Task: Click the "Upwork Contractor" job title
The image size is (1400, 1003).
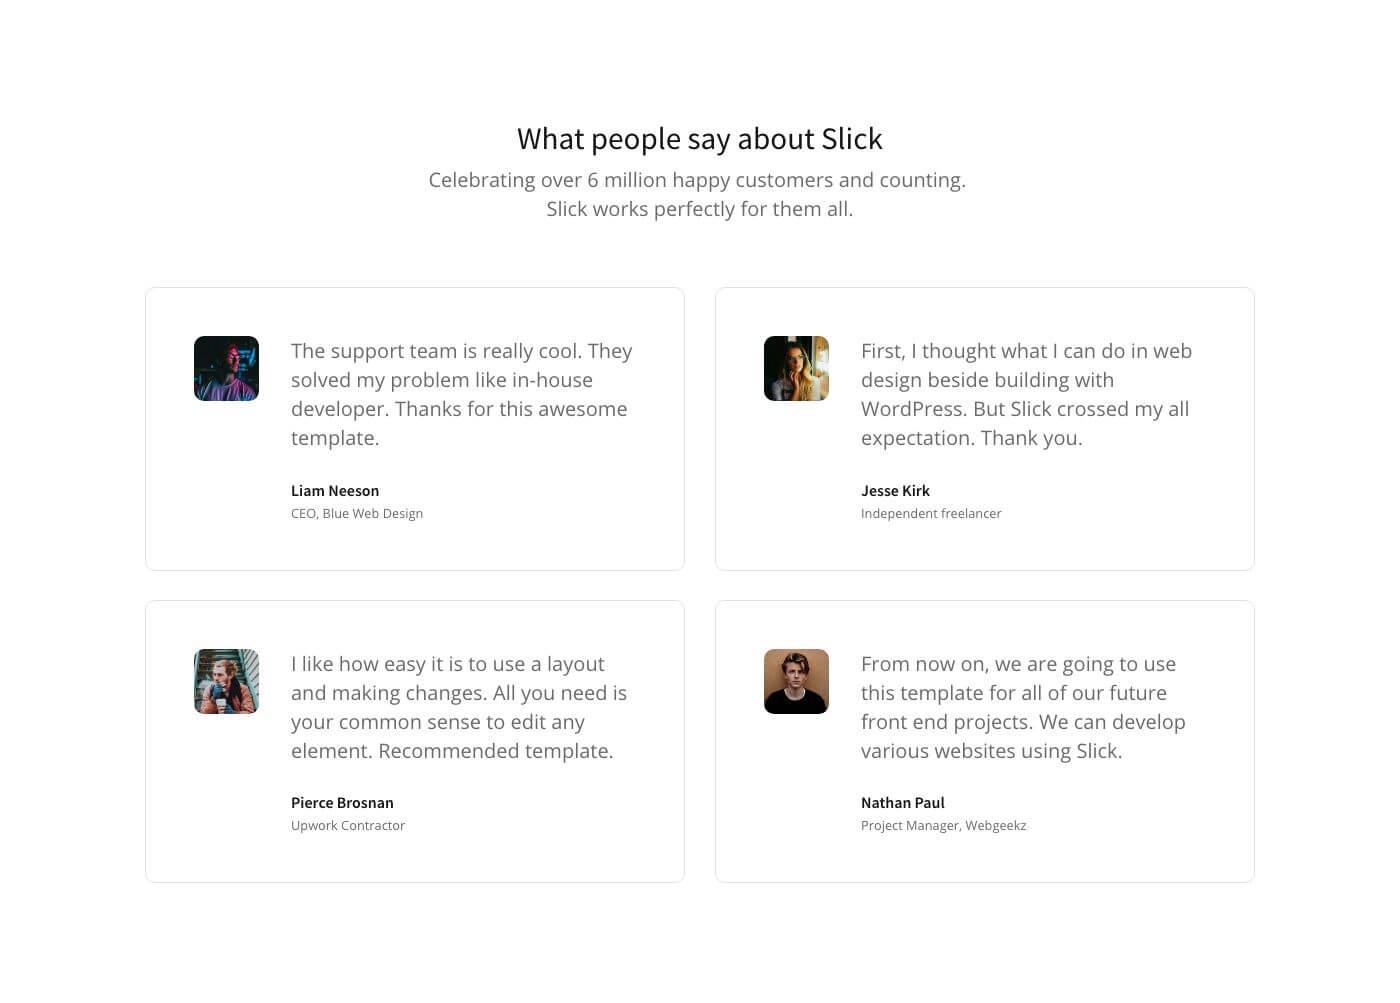Action: (x=348, y=826)
